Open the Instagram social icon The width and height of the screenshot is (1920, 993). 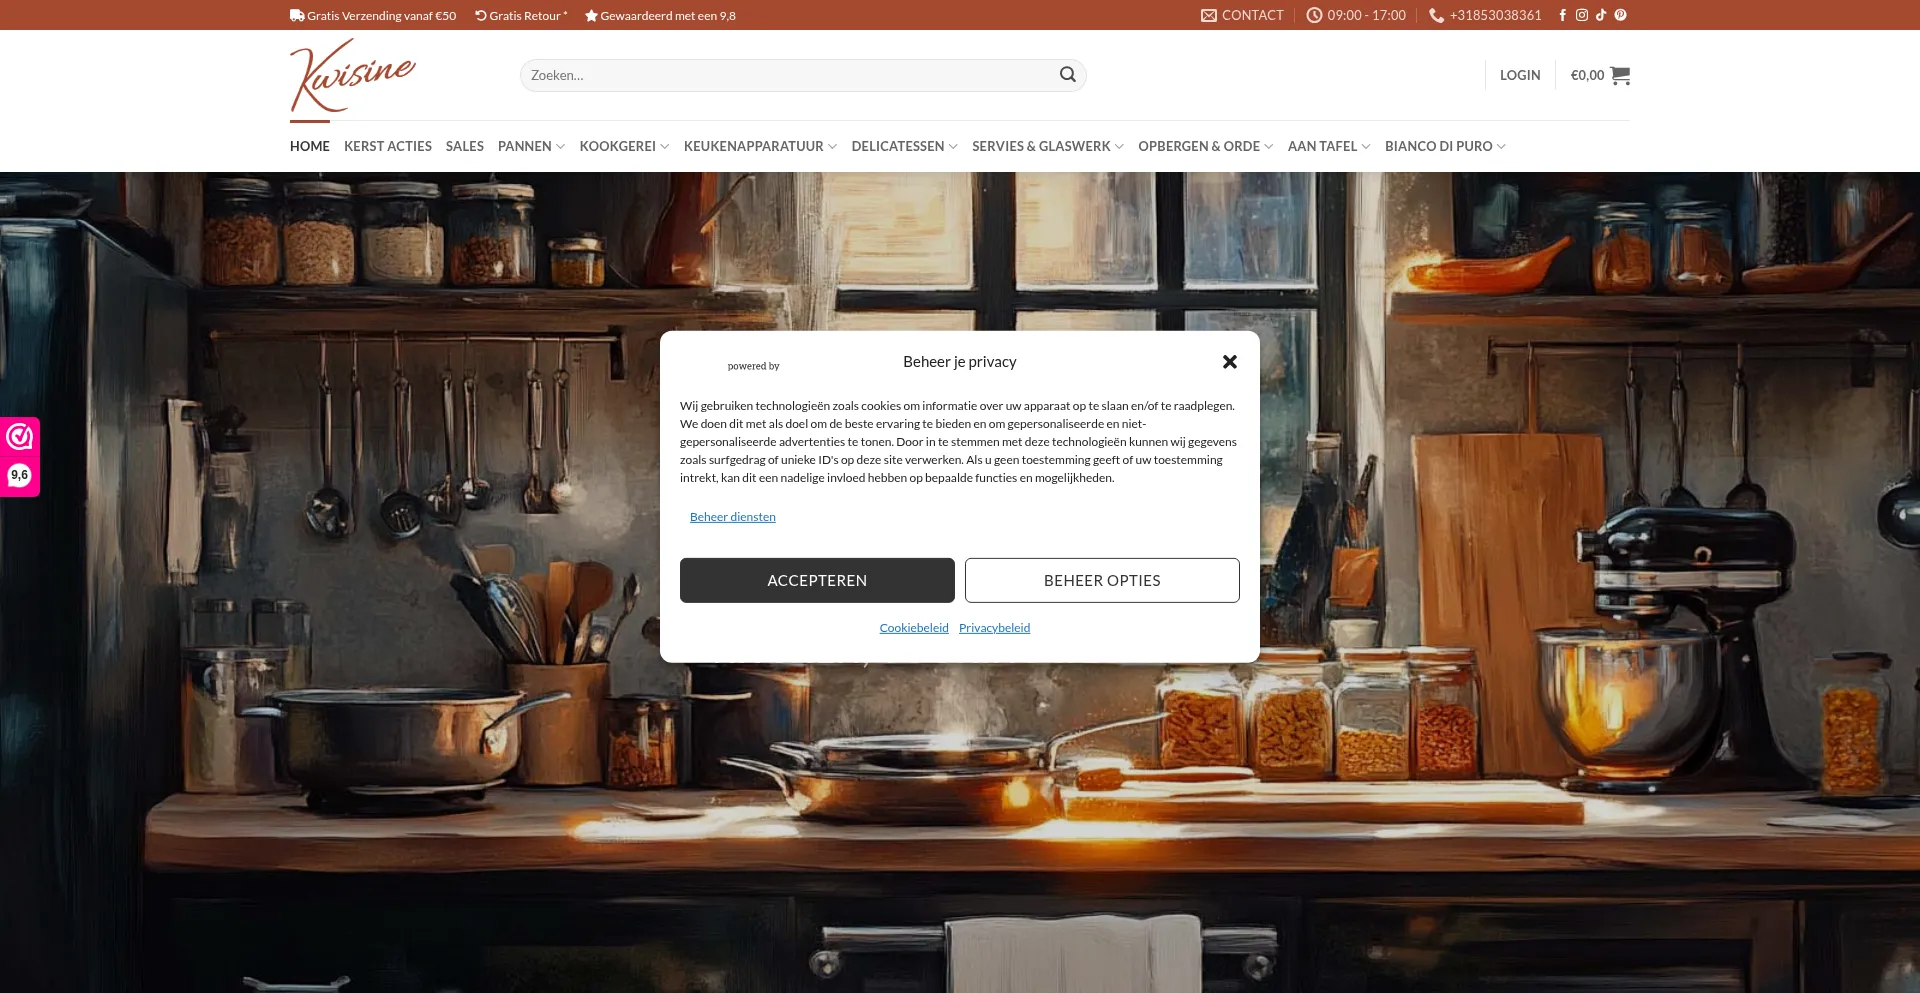click(1582, 15)
